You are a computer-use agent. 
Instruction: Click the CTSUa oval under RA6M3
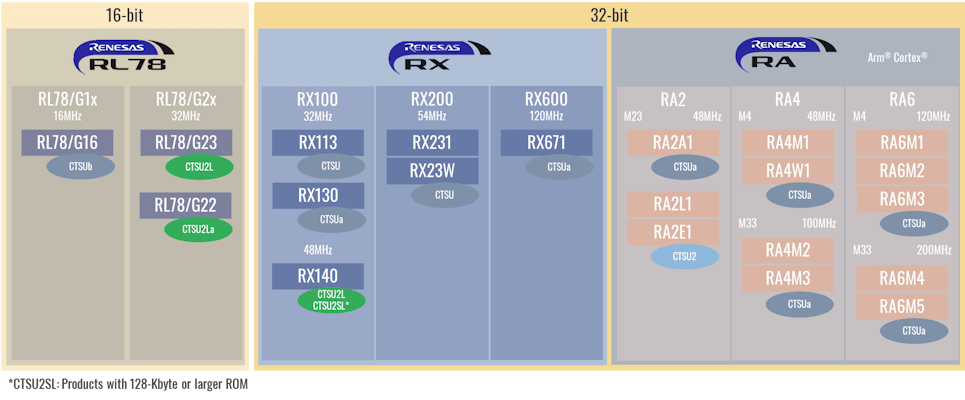914,223
